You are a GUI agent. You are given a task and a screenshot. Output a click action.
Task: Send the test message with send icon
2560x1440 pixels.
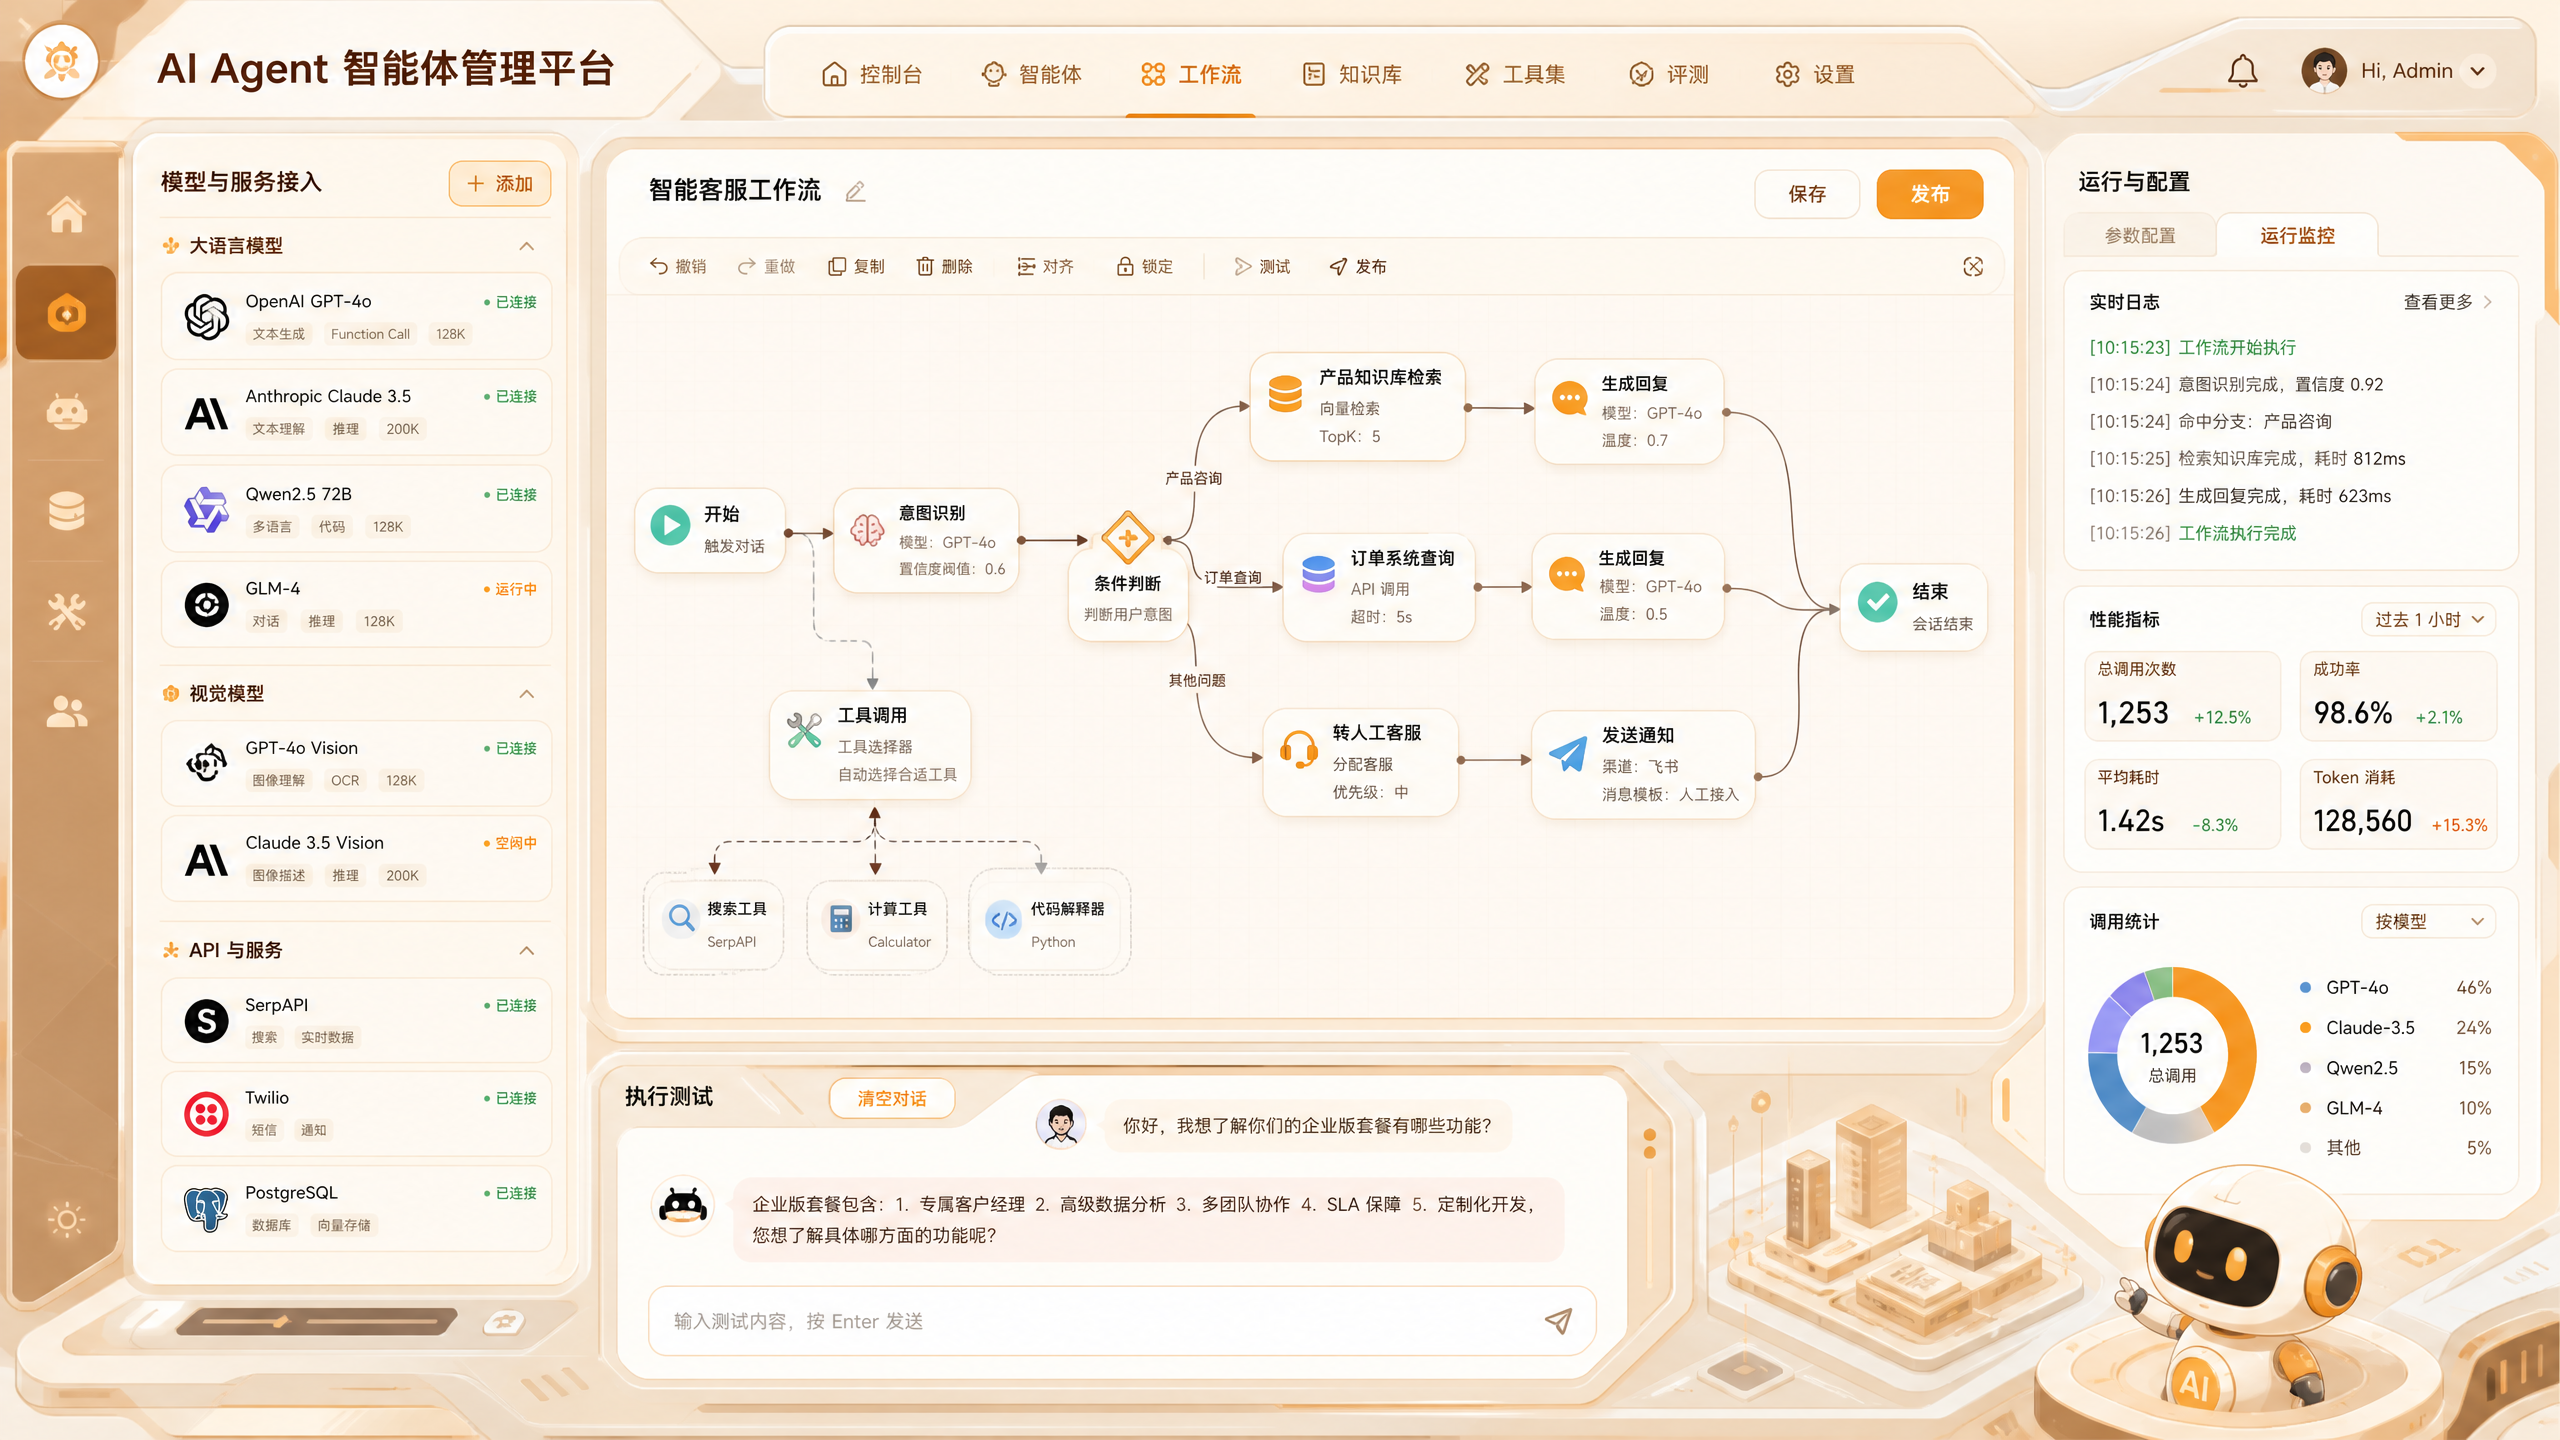click(x=1558, y=1321)
